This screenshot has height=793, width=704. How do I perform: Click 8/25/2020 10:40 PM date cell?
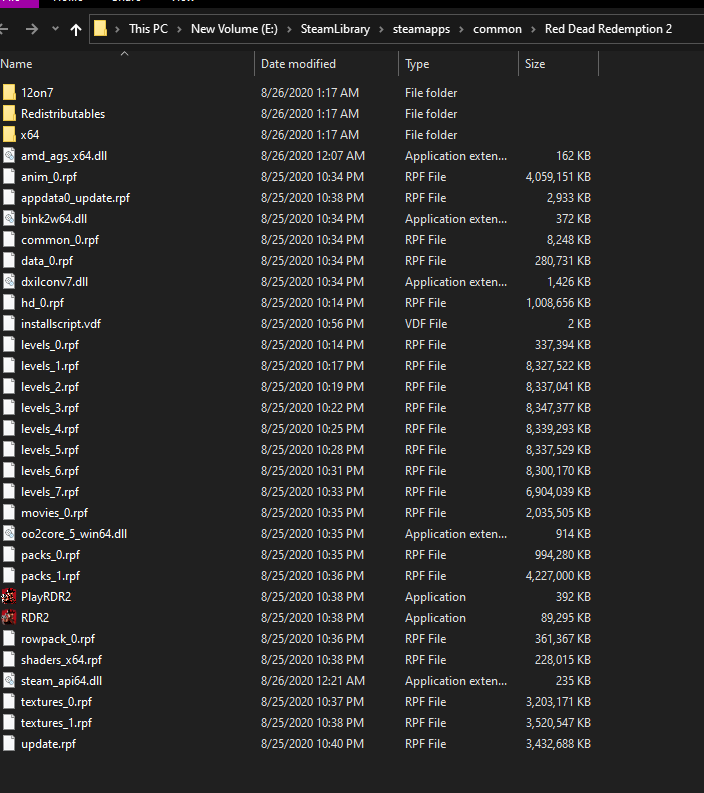coord(312,743)
